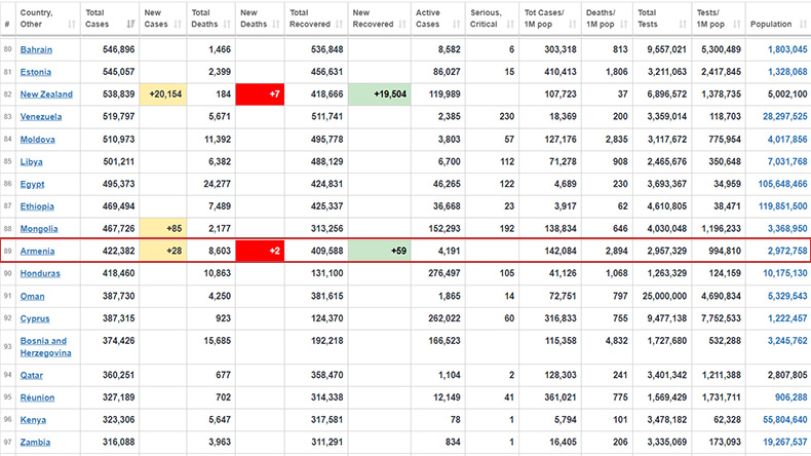Viewport: 811px width, 456px height.
Task: Sort by Active Cases arrows icon
Action: point(456,24)
